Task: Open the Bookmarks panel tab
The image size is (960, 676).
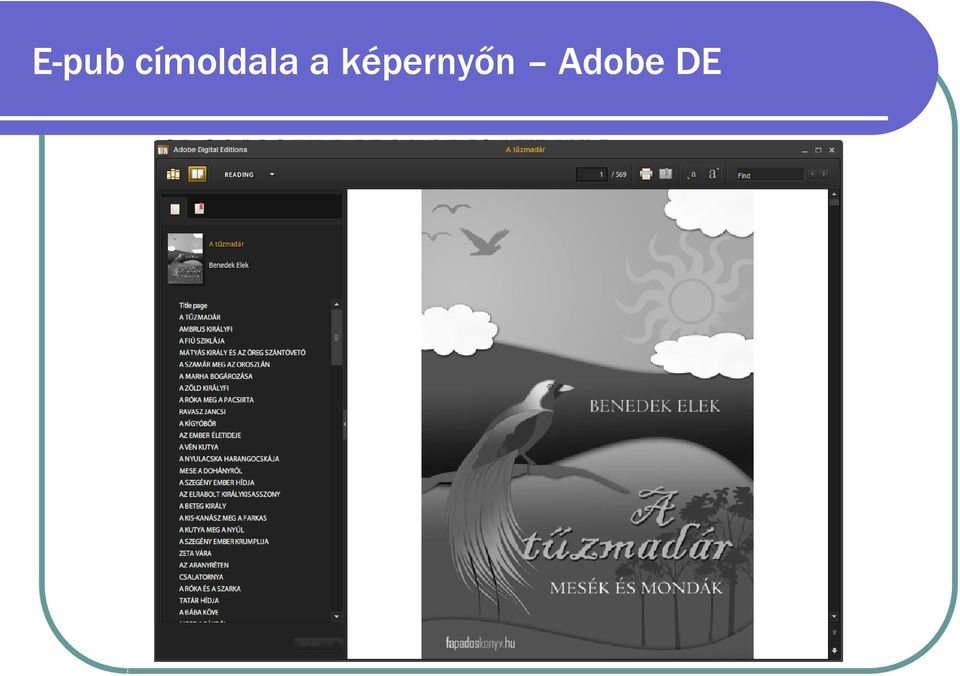Action: [199, 209]
